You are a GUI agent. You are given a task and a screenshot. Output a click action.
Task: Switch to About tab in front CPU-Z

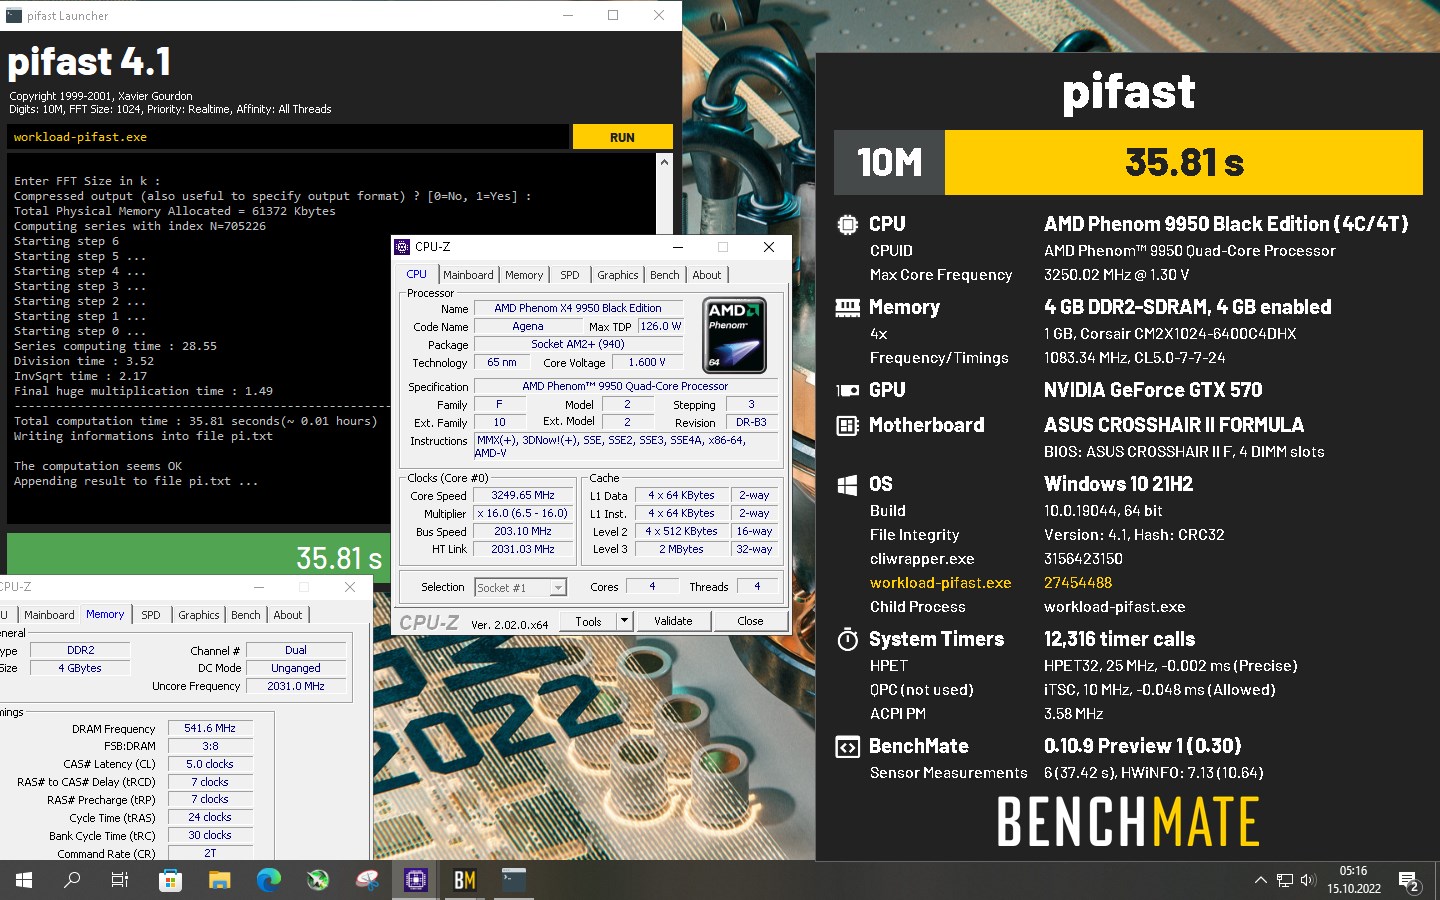click(x=707, y=275)
